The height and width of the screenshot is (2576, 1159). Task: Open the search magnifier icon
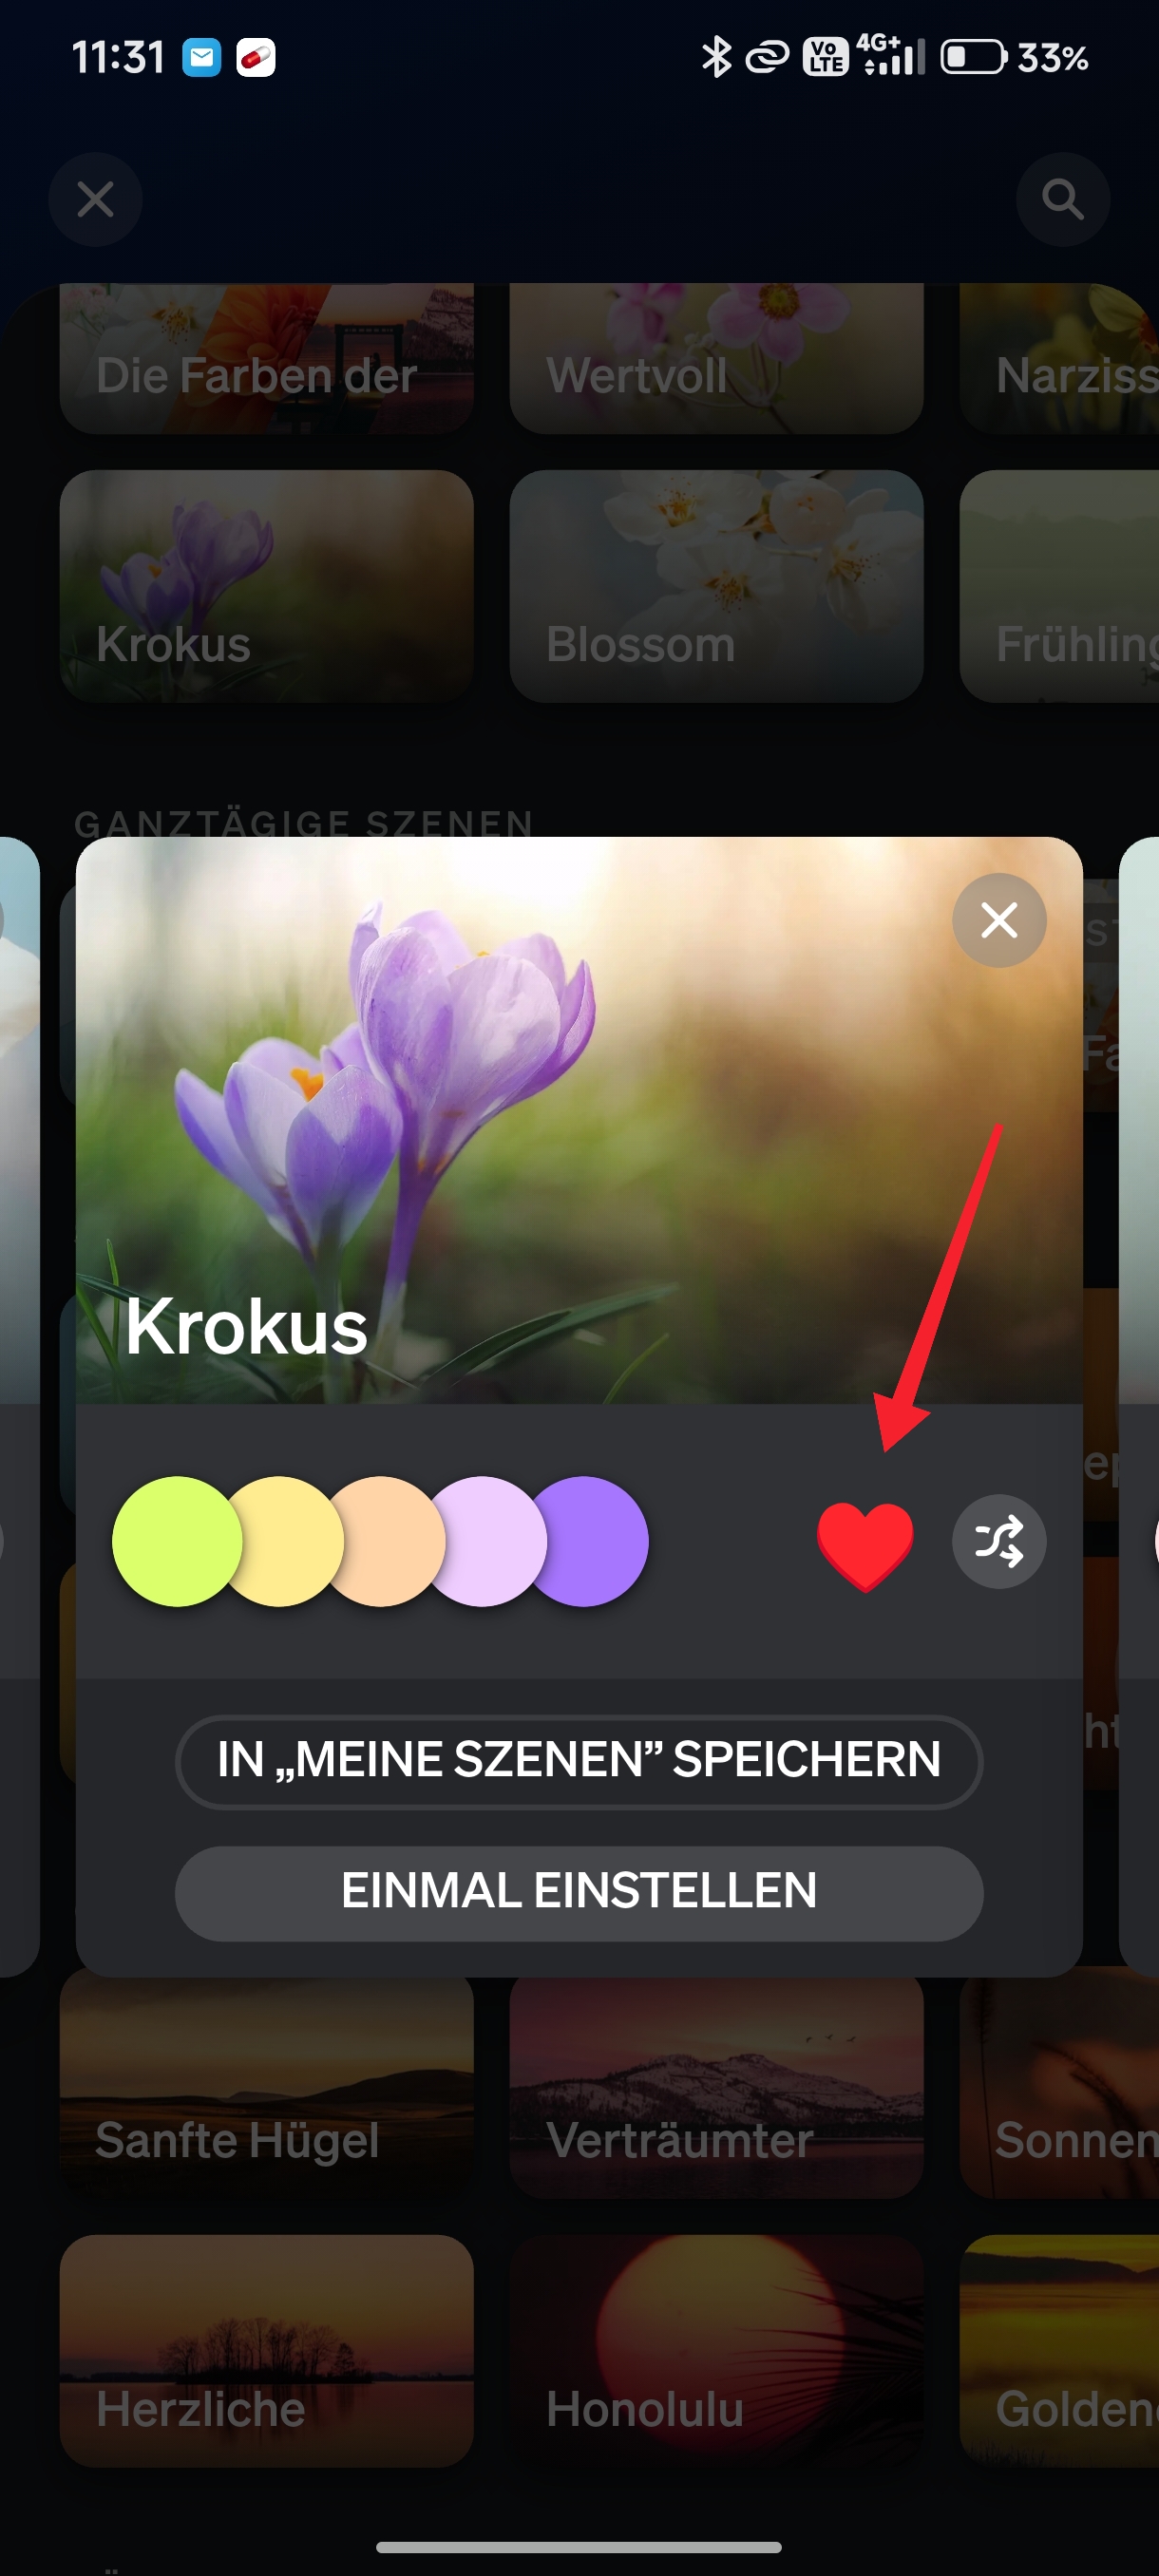[x=1063, y=200]
